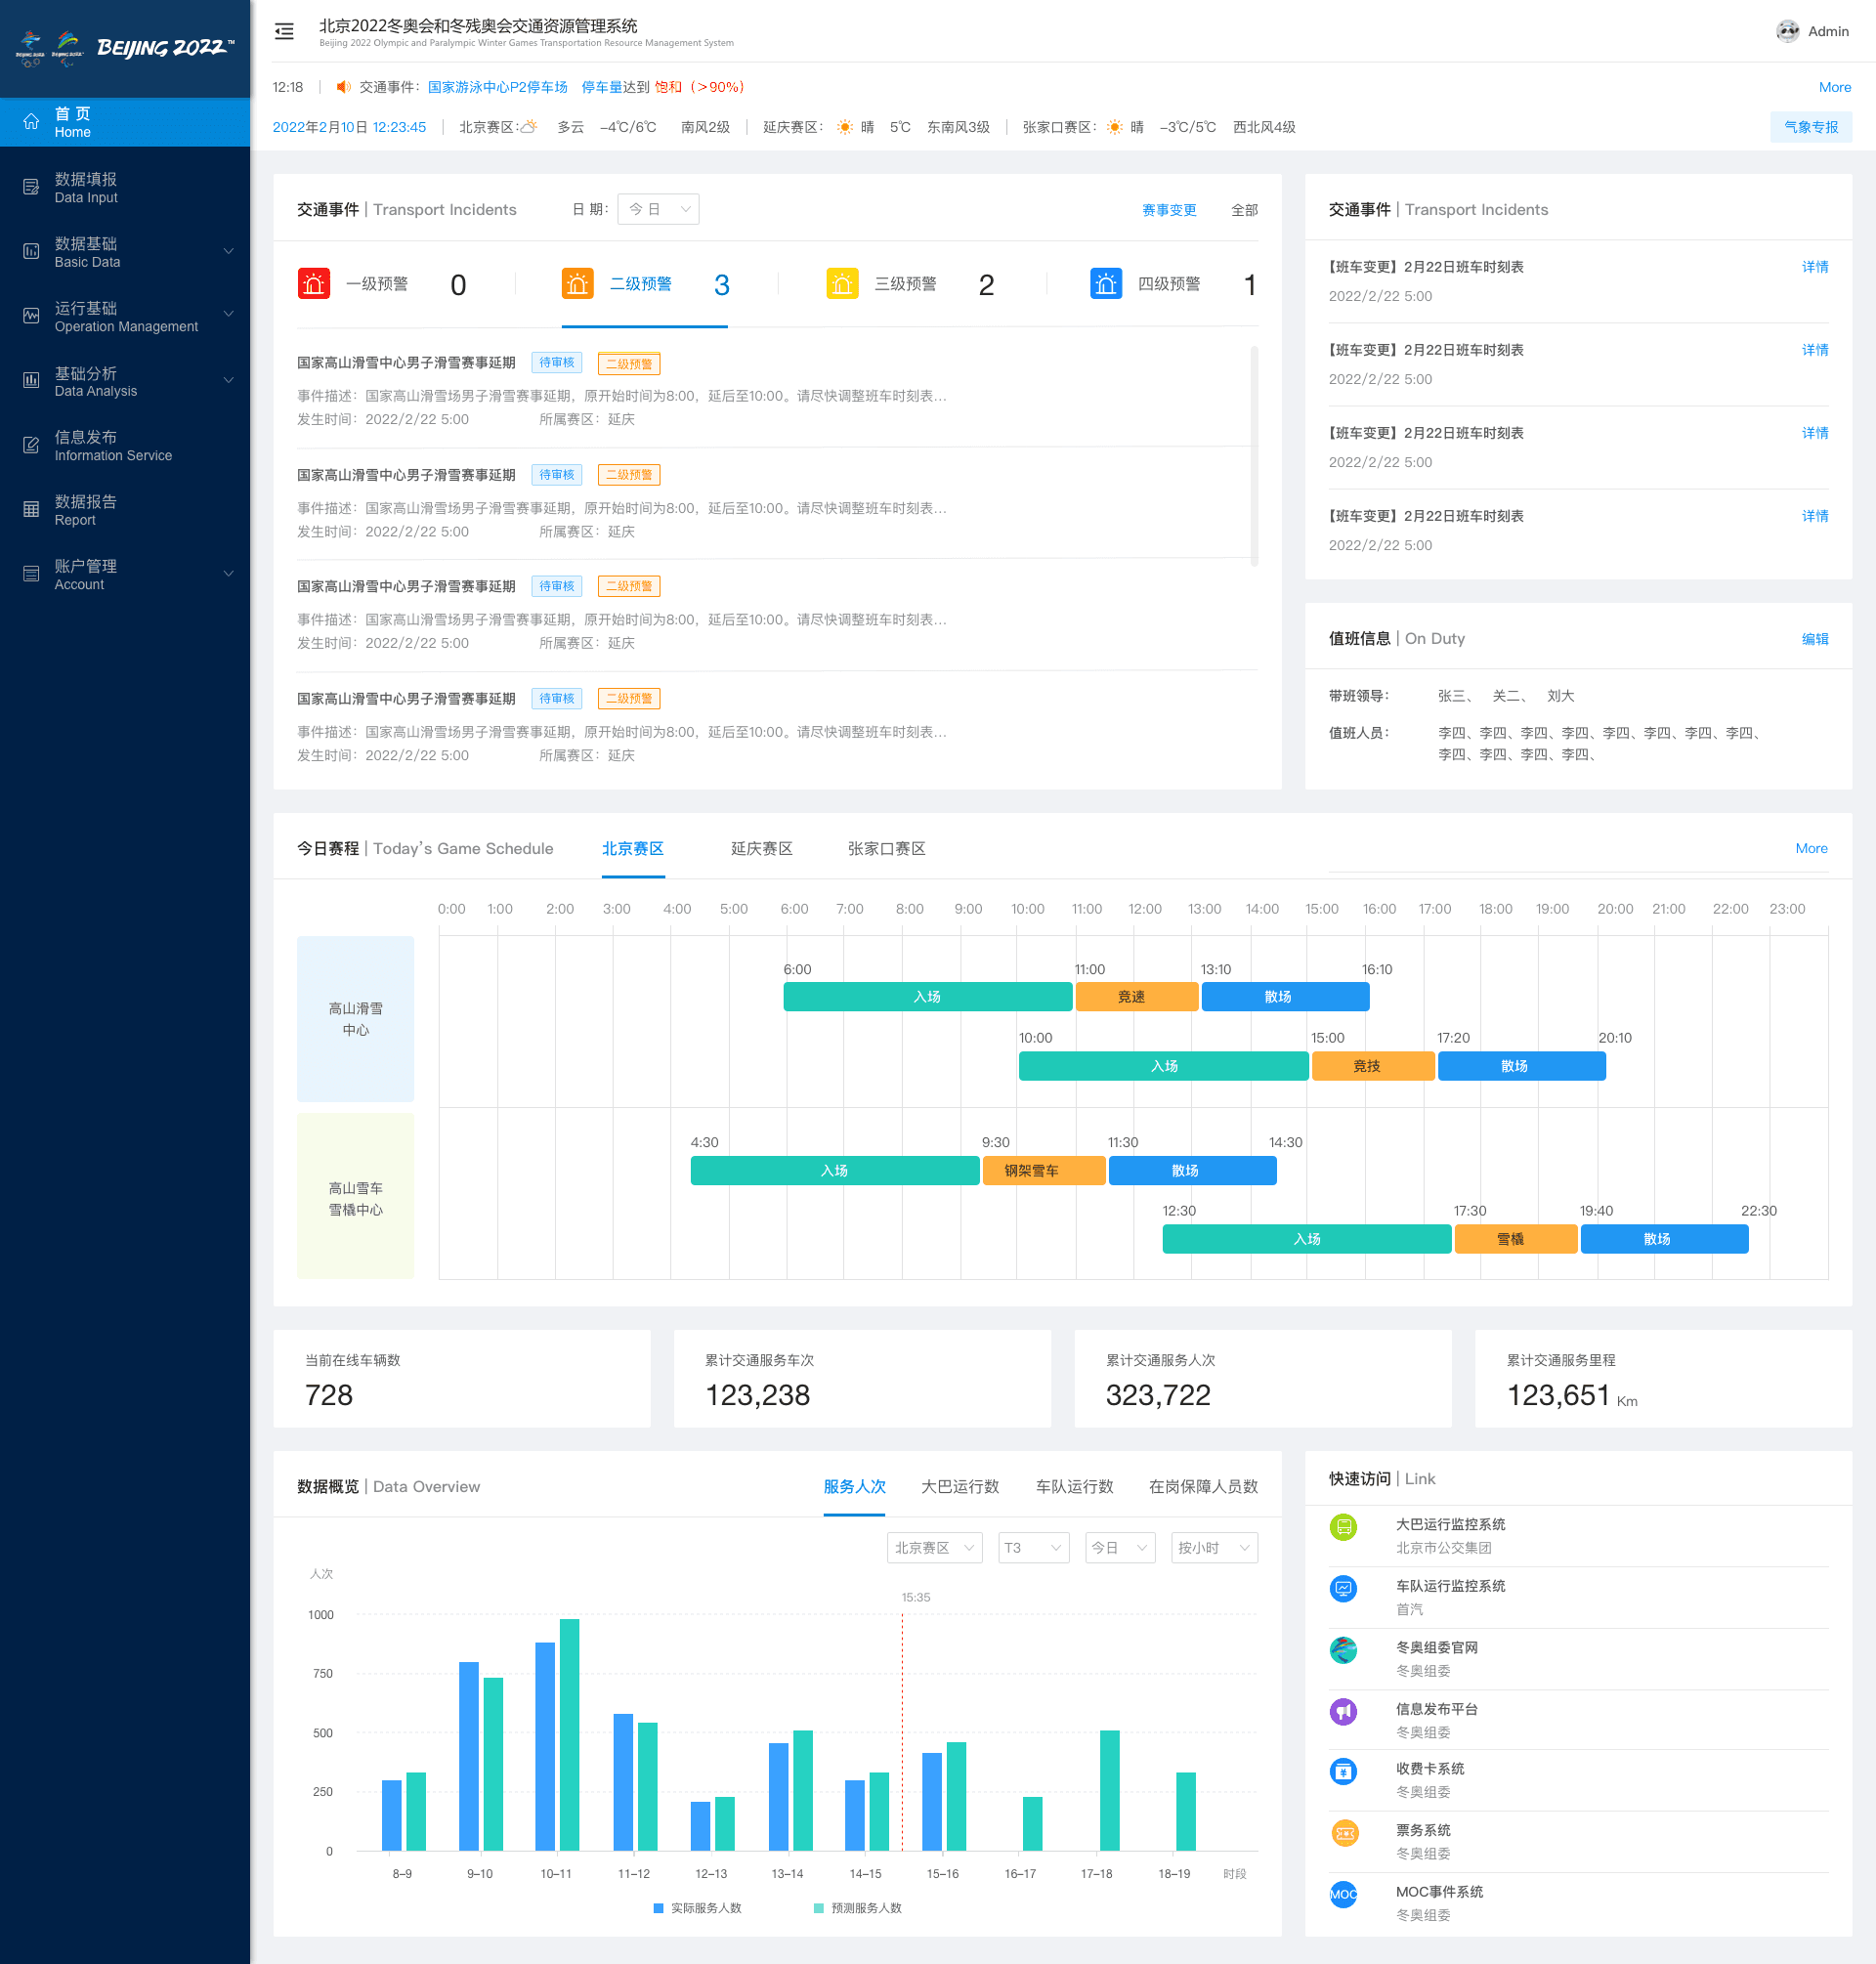Click the sidebar collapse hamburger icon

point(285,32)
